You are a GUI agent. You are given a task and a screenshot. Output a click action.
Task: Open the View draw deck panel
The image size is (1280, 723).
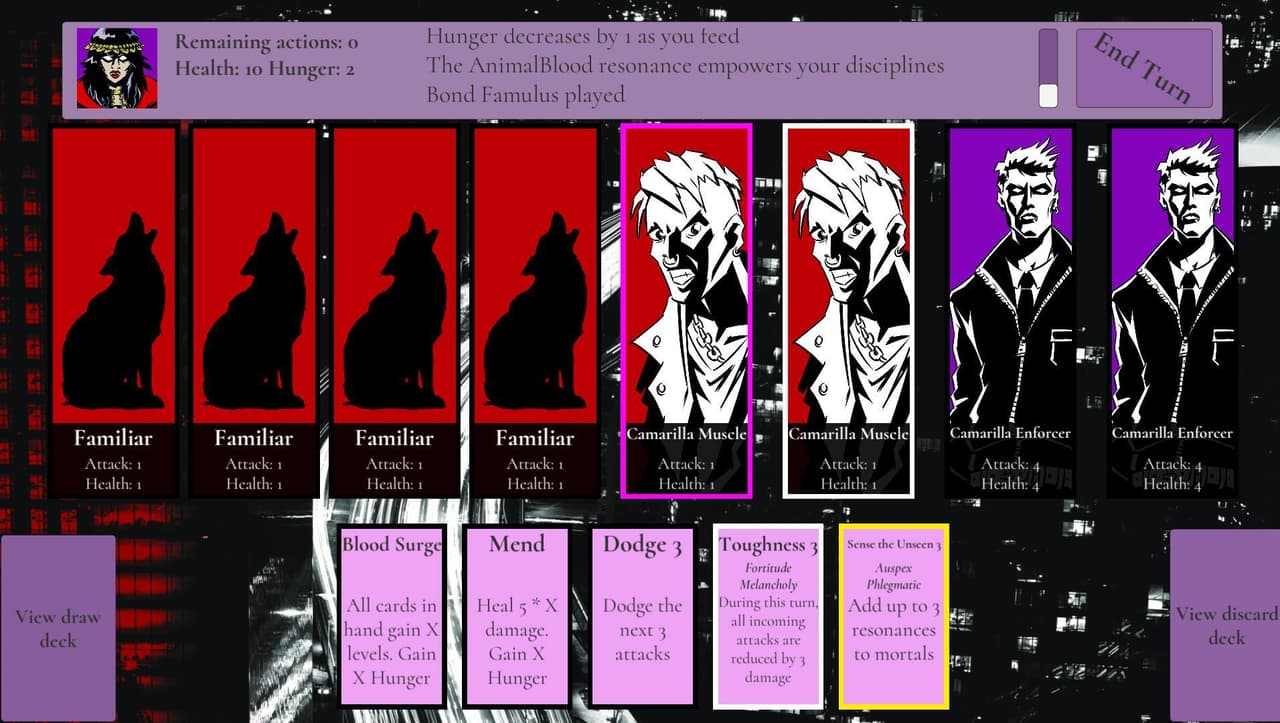tap(58, 628)
